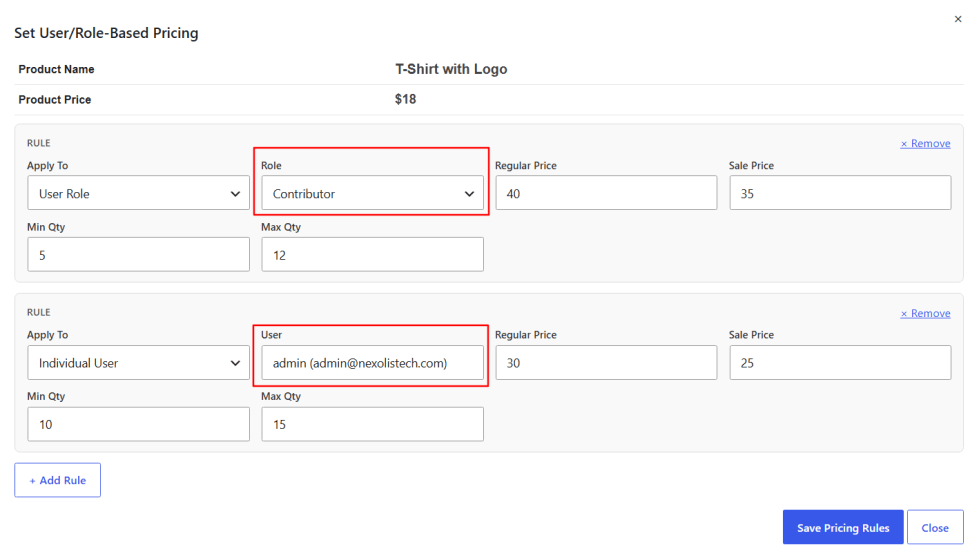Select the T-Shirt with Logo product name text

coord(451,69)
